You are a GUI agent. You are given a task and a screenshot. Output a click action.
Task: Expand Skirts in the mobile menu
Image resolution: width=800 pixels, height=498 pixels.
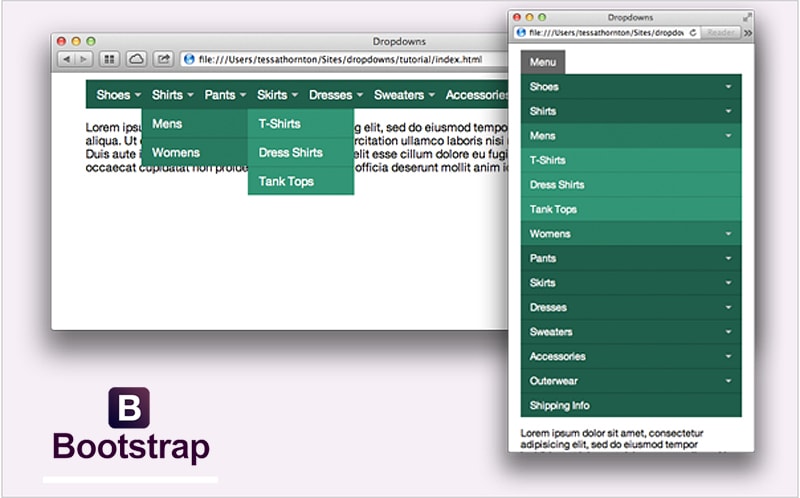tap(631, 283)
